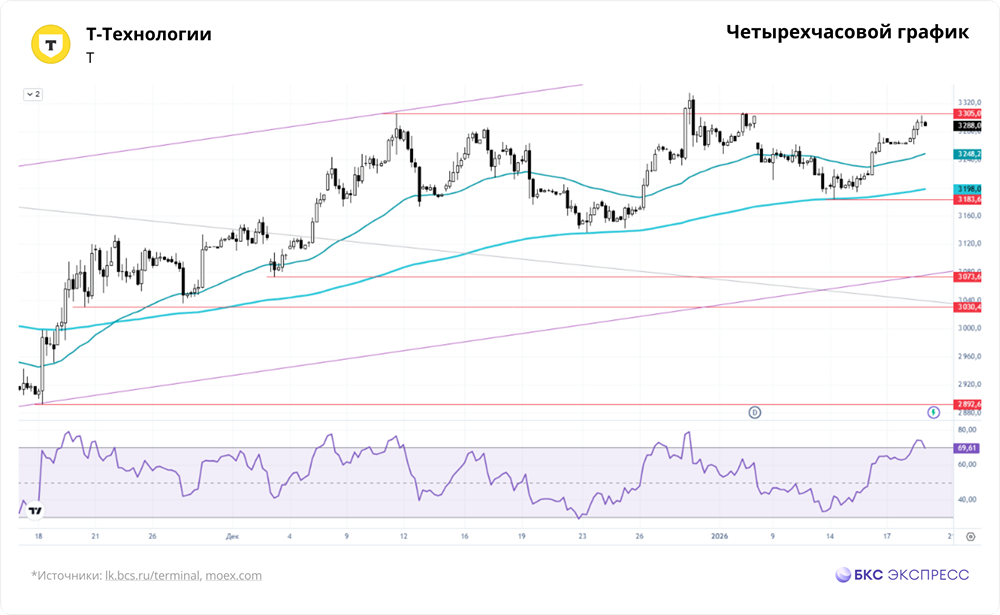Select the 3183,6 support level label
This screenshot has height=615, width=1000.
tap(967, 200)
